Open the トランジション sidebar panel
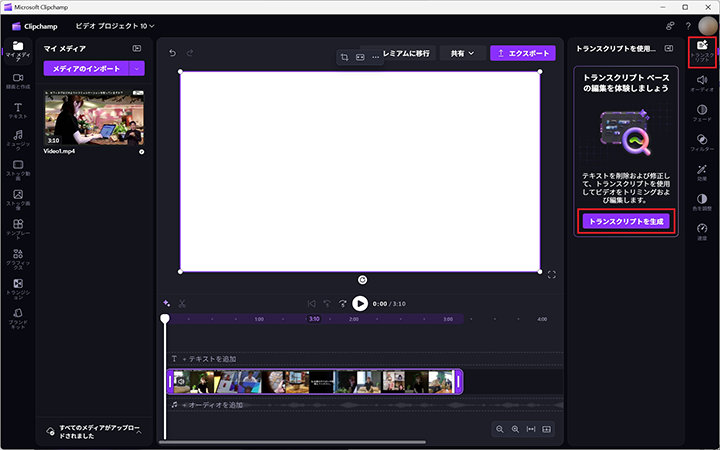 coord(18,288)
